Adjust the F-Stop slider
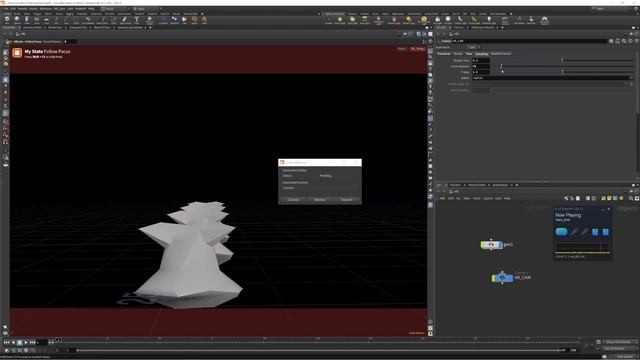 coord(562,72)
